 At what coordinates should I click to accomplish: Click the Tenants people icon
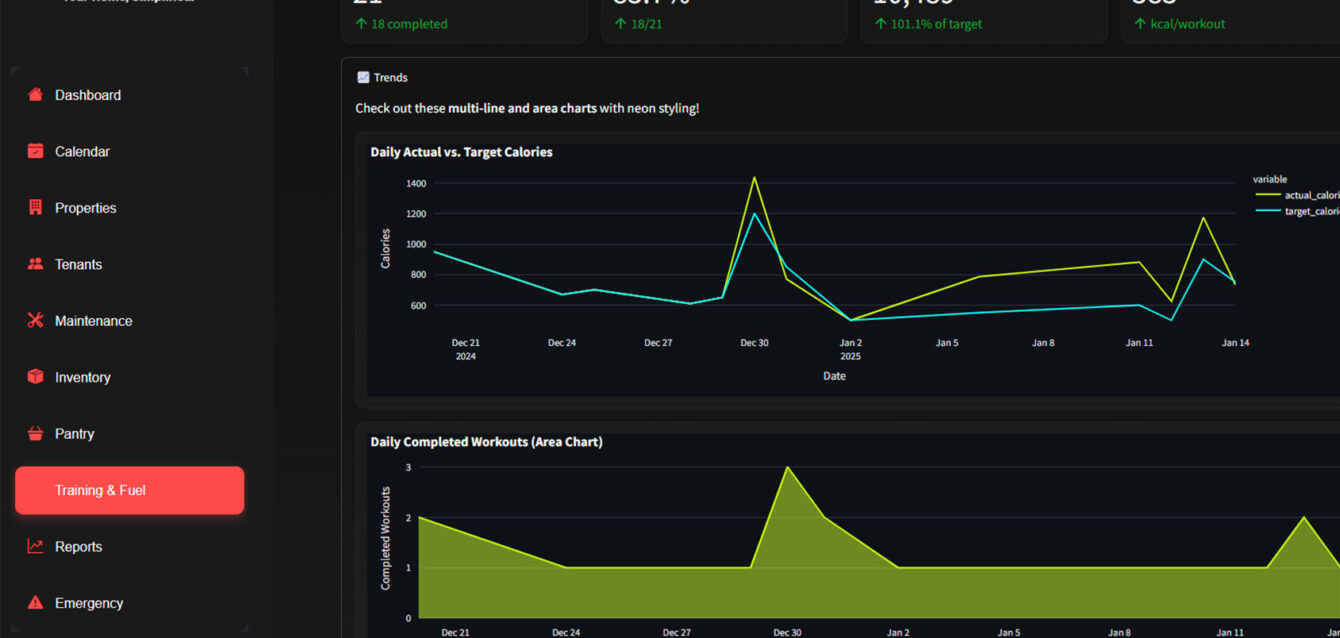36,265
